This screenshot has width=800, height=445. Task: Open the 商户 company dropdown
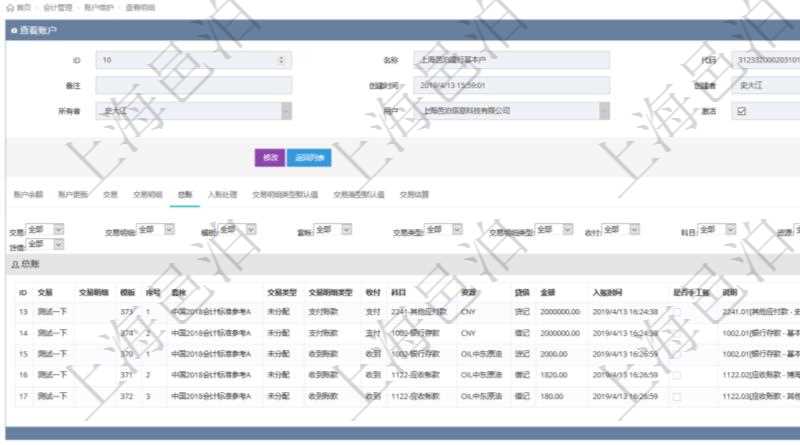pyautogui.click(x=604, y=111)
